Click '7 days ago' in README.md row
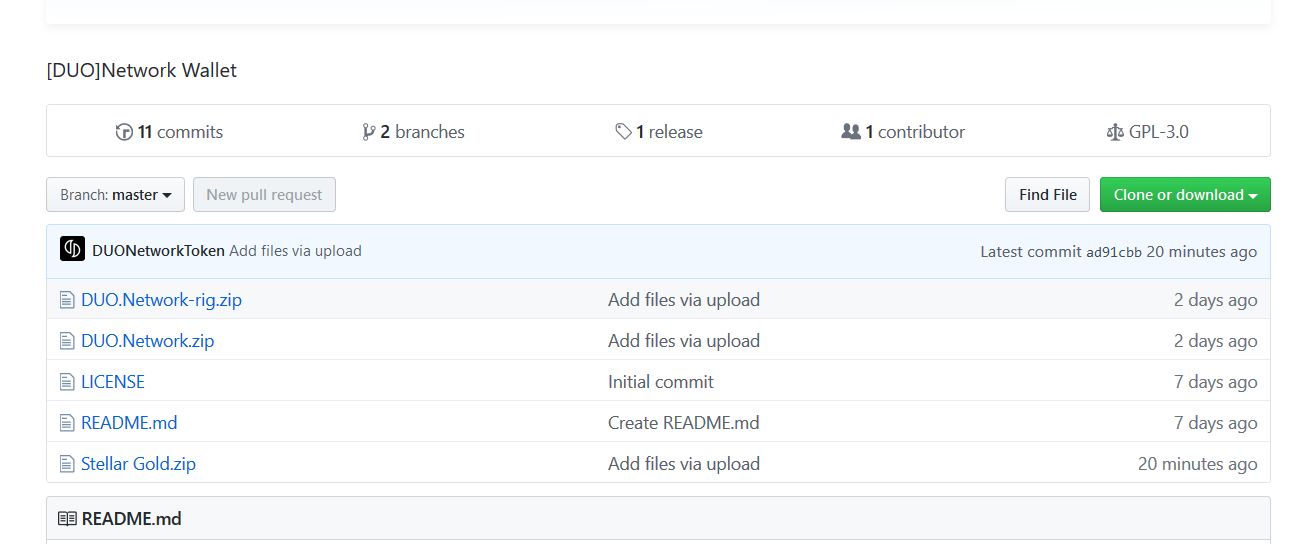This screenshot has width=1313, height=544. 1215,423
